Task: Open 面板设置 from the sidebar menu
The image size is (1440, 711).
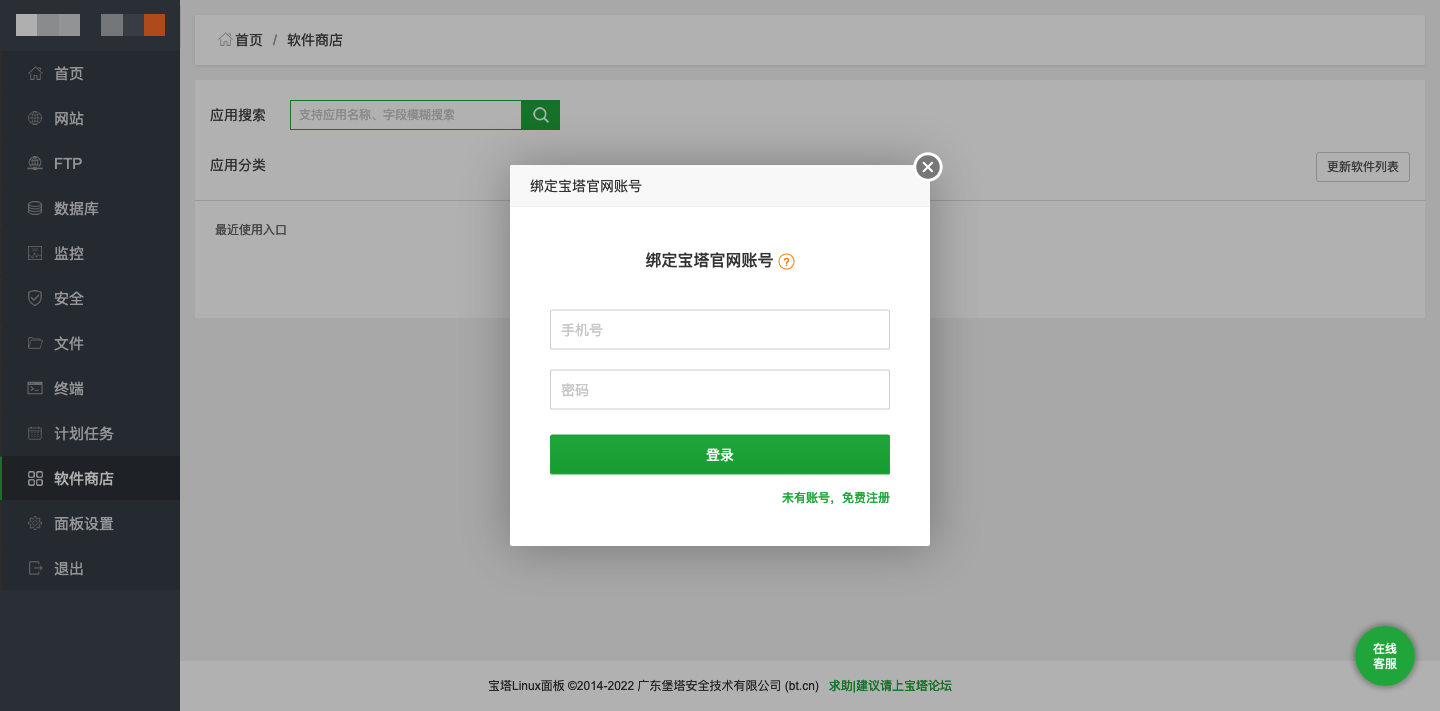Action: [84, 523]
